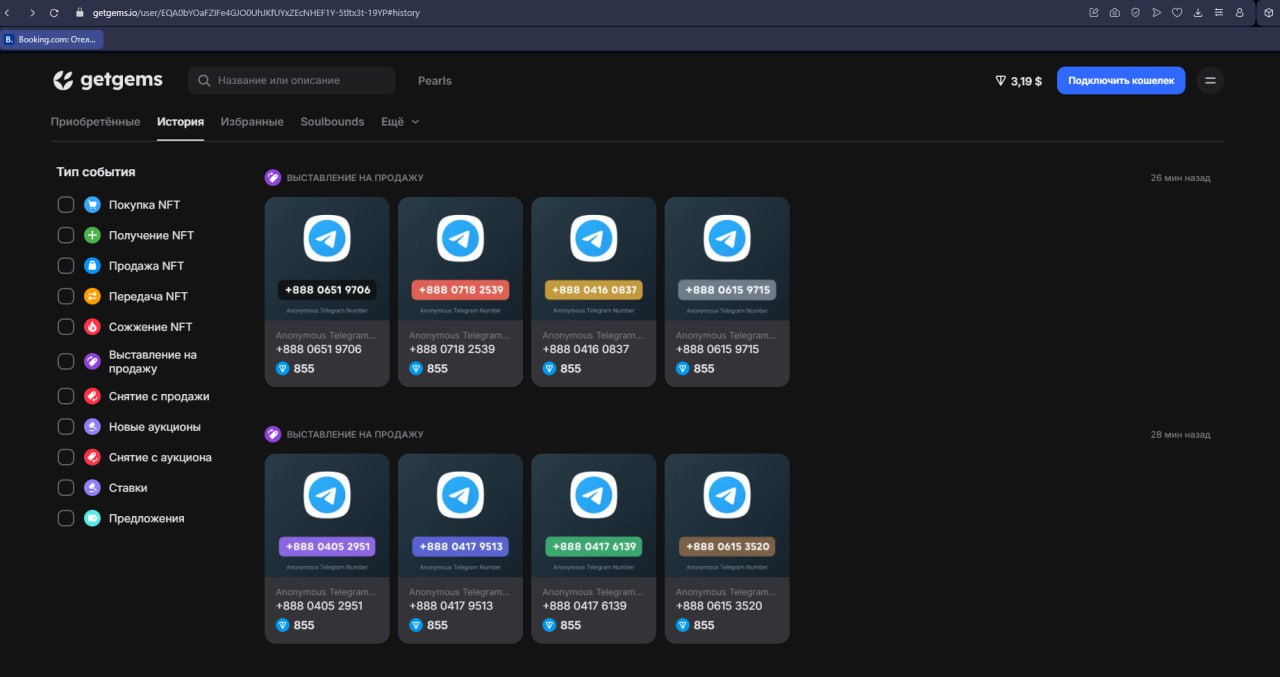Click the sliders settings icon in browser toolbar

(1219, 12)
